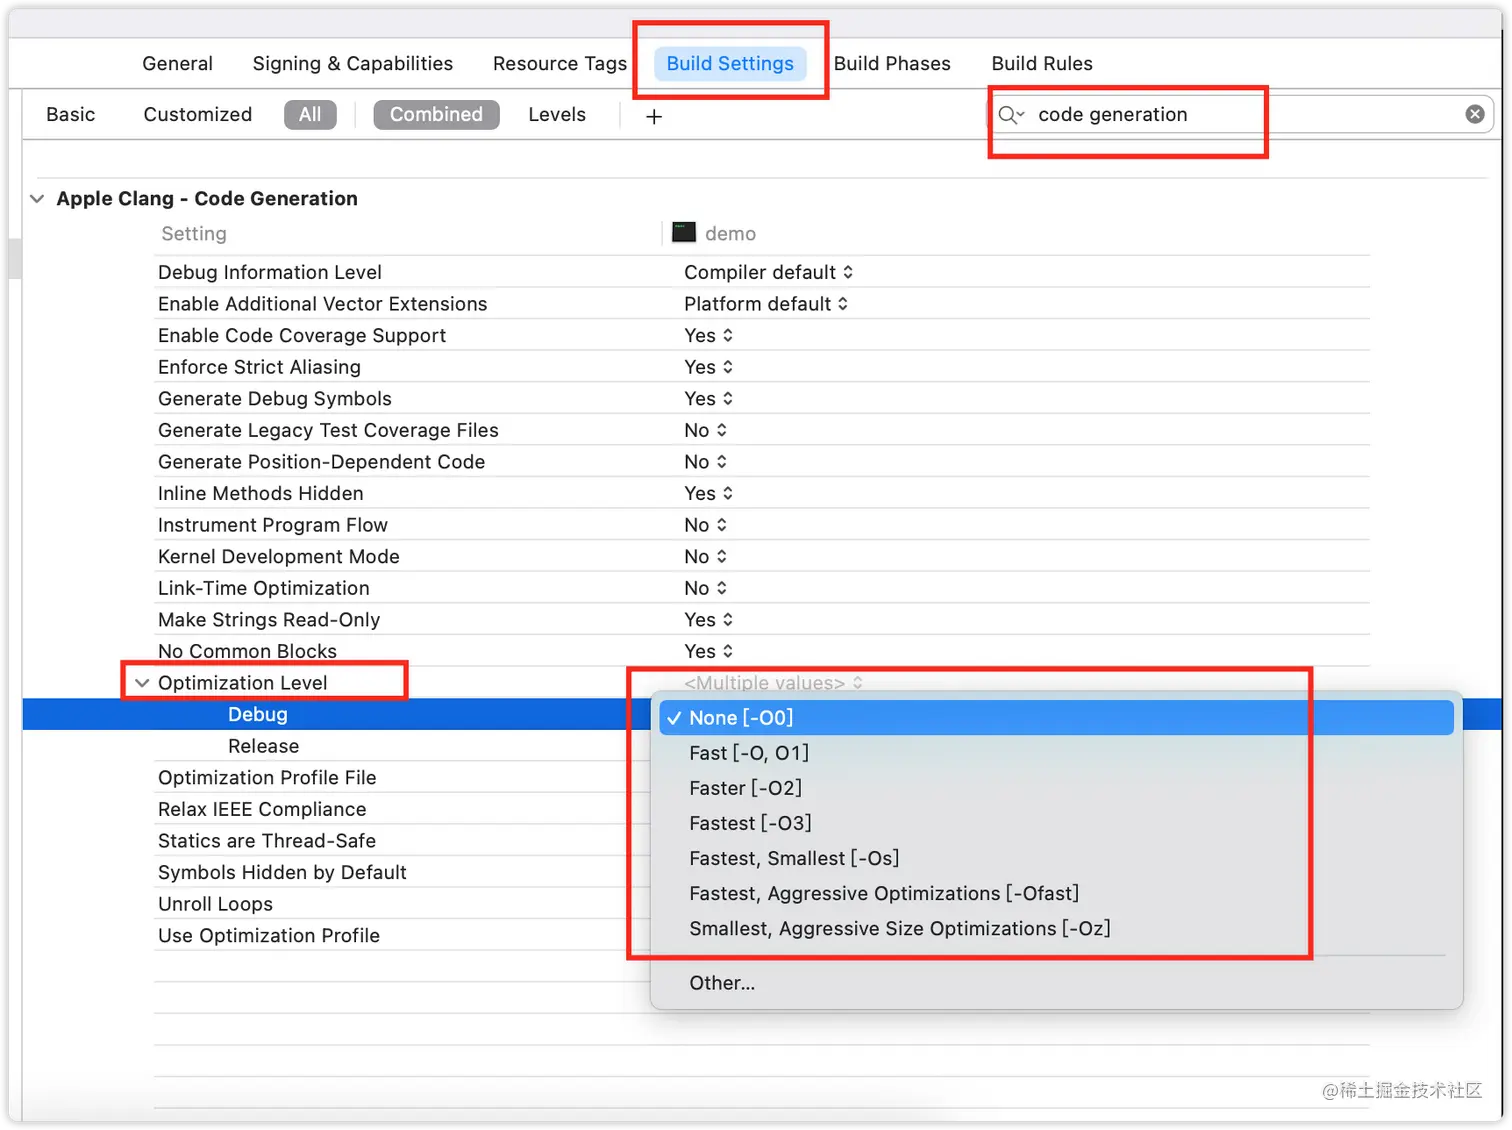Viewport: 1512px width, 1130px height.
Task: Change Generate Legacy Test Coverage Files value
Action: point(705,430)
